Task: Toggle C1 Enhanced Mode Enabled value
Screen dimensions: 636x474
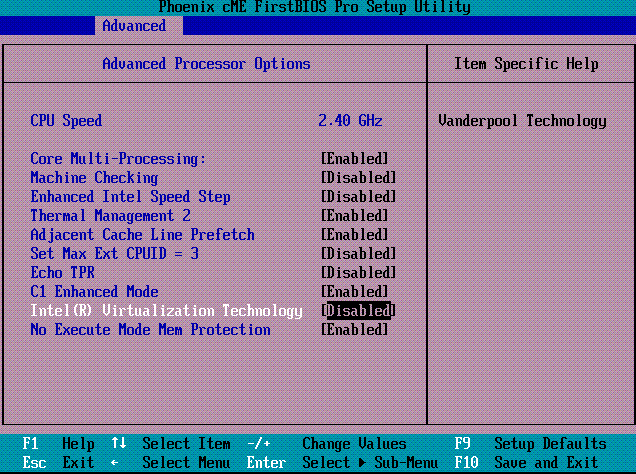Action: (355, 292)
